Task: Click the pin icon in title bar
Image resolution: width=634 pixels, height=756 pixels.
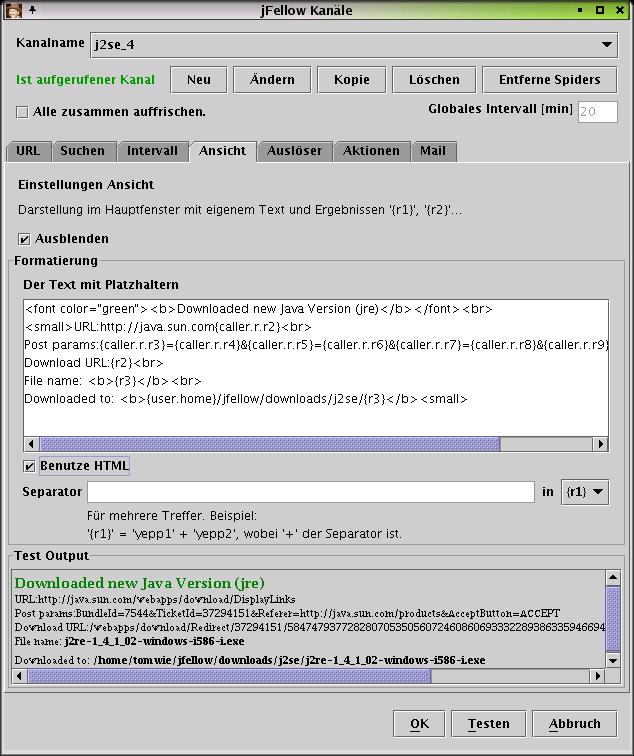Action: coord(33,10)
